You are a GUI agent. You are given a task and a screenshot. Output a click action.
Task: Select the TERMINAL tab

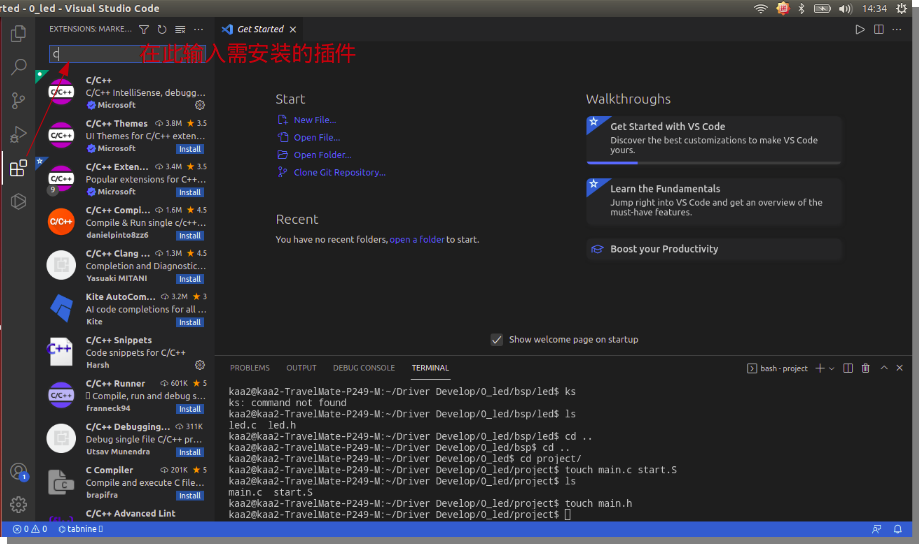pyautogui.click(x=430, y=368)
